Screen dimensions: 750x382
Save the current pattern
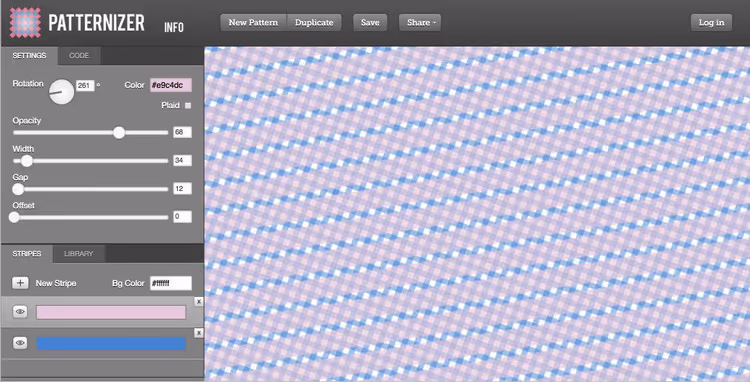point(370,22)
